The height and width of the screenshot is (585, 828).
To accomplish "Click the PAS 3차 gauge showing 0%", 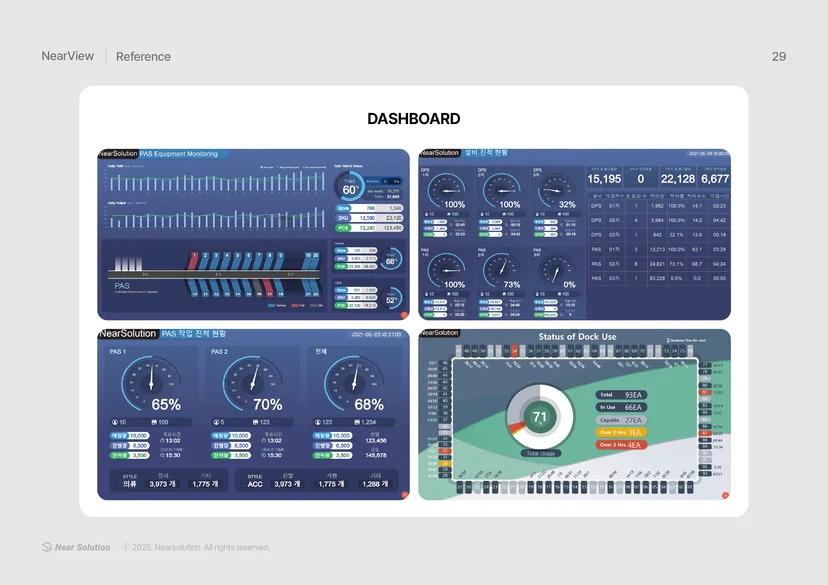I will click(x=556, y=270).
